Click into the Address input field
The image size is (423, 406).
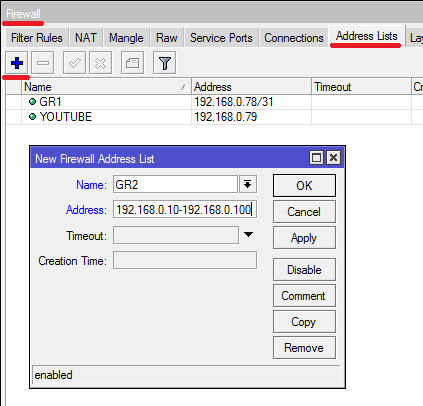click(185, 209)
